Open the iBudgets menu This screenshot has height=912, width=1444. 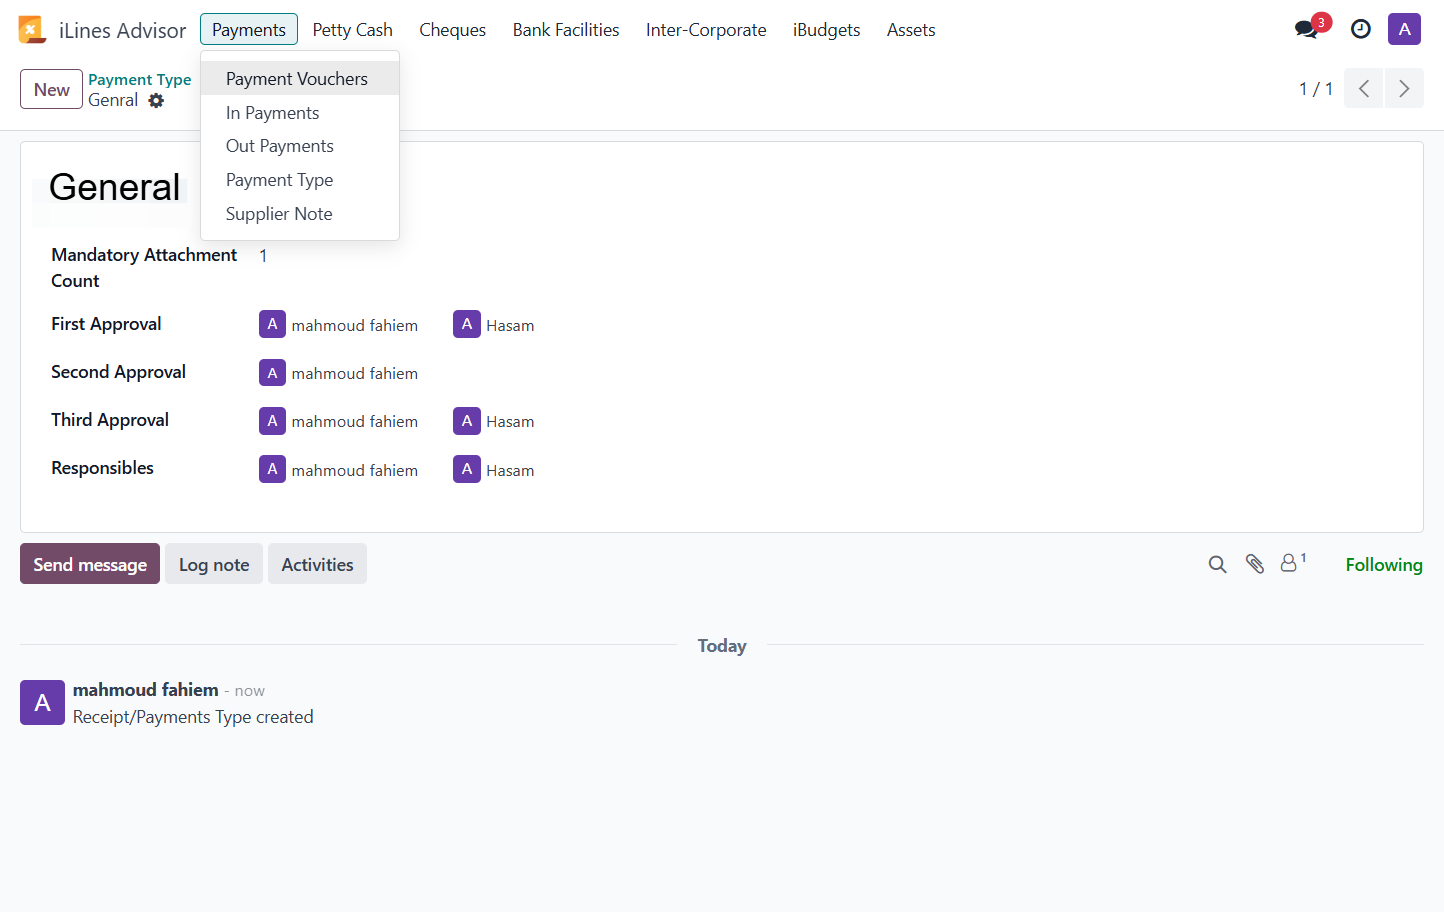tap(826, 29)
